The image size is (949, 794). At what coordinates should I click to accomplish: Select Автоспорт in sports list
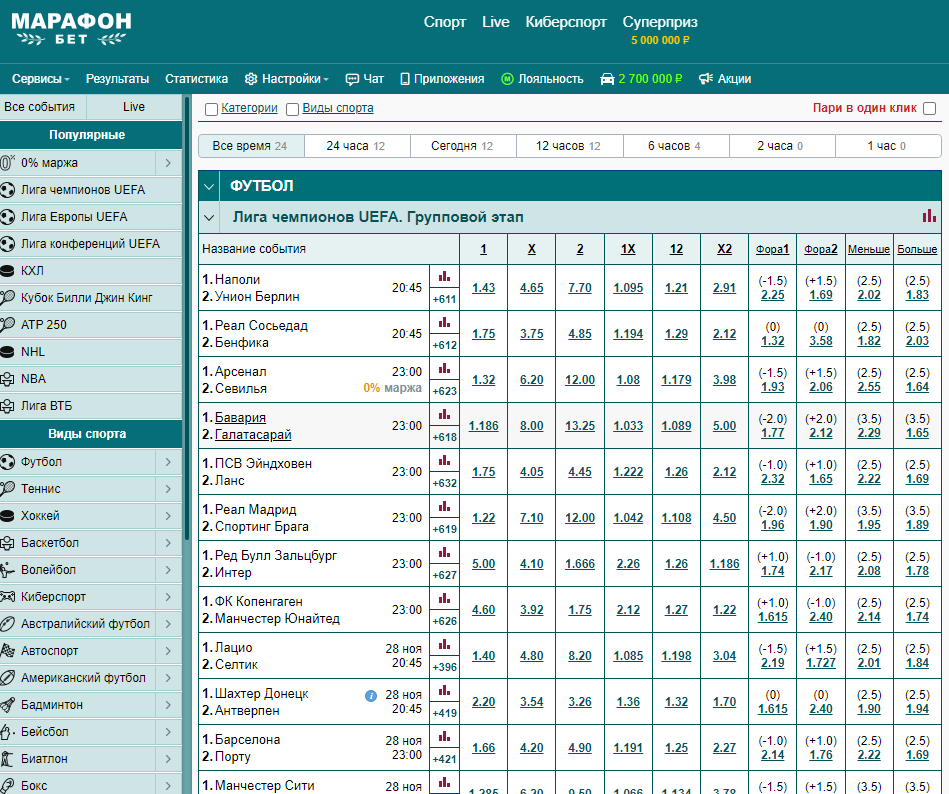[x=77, y=651]
